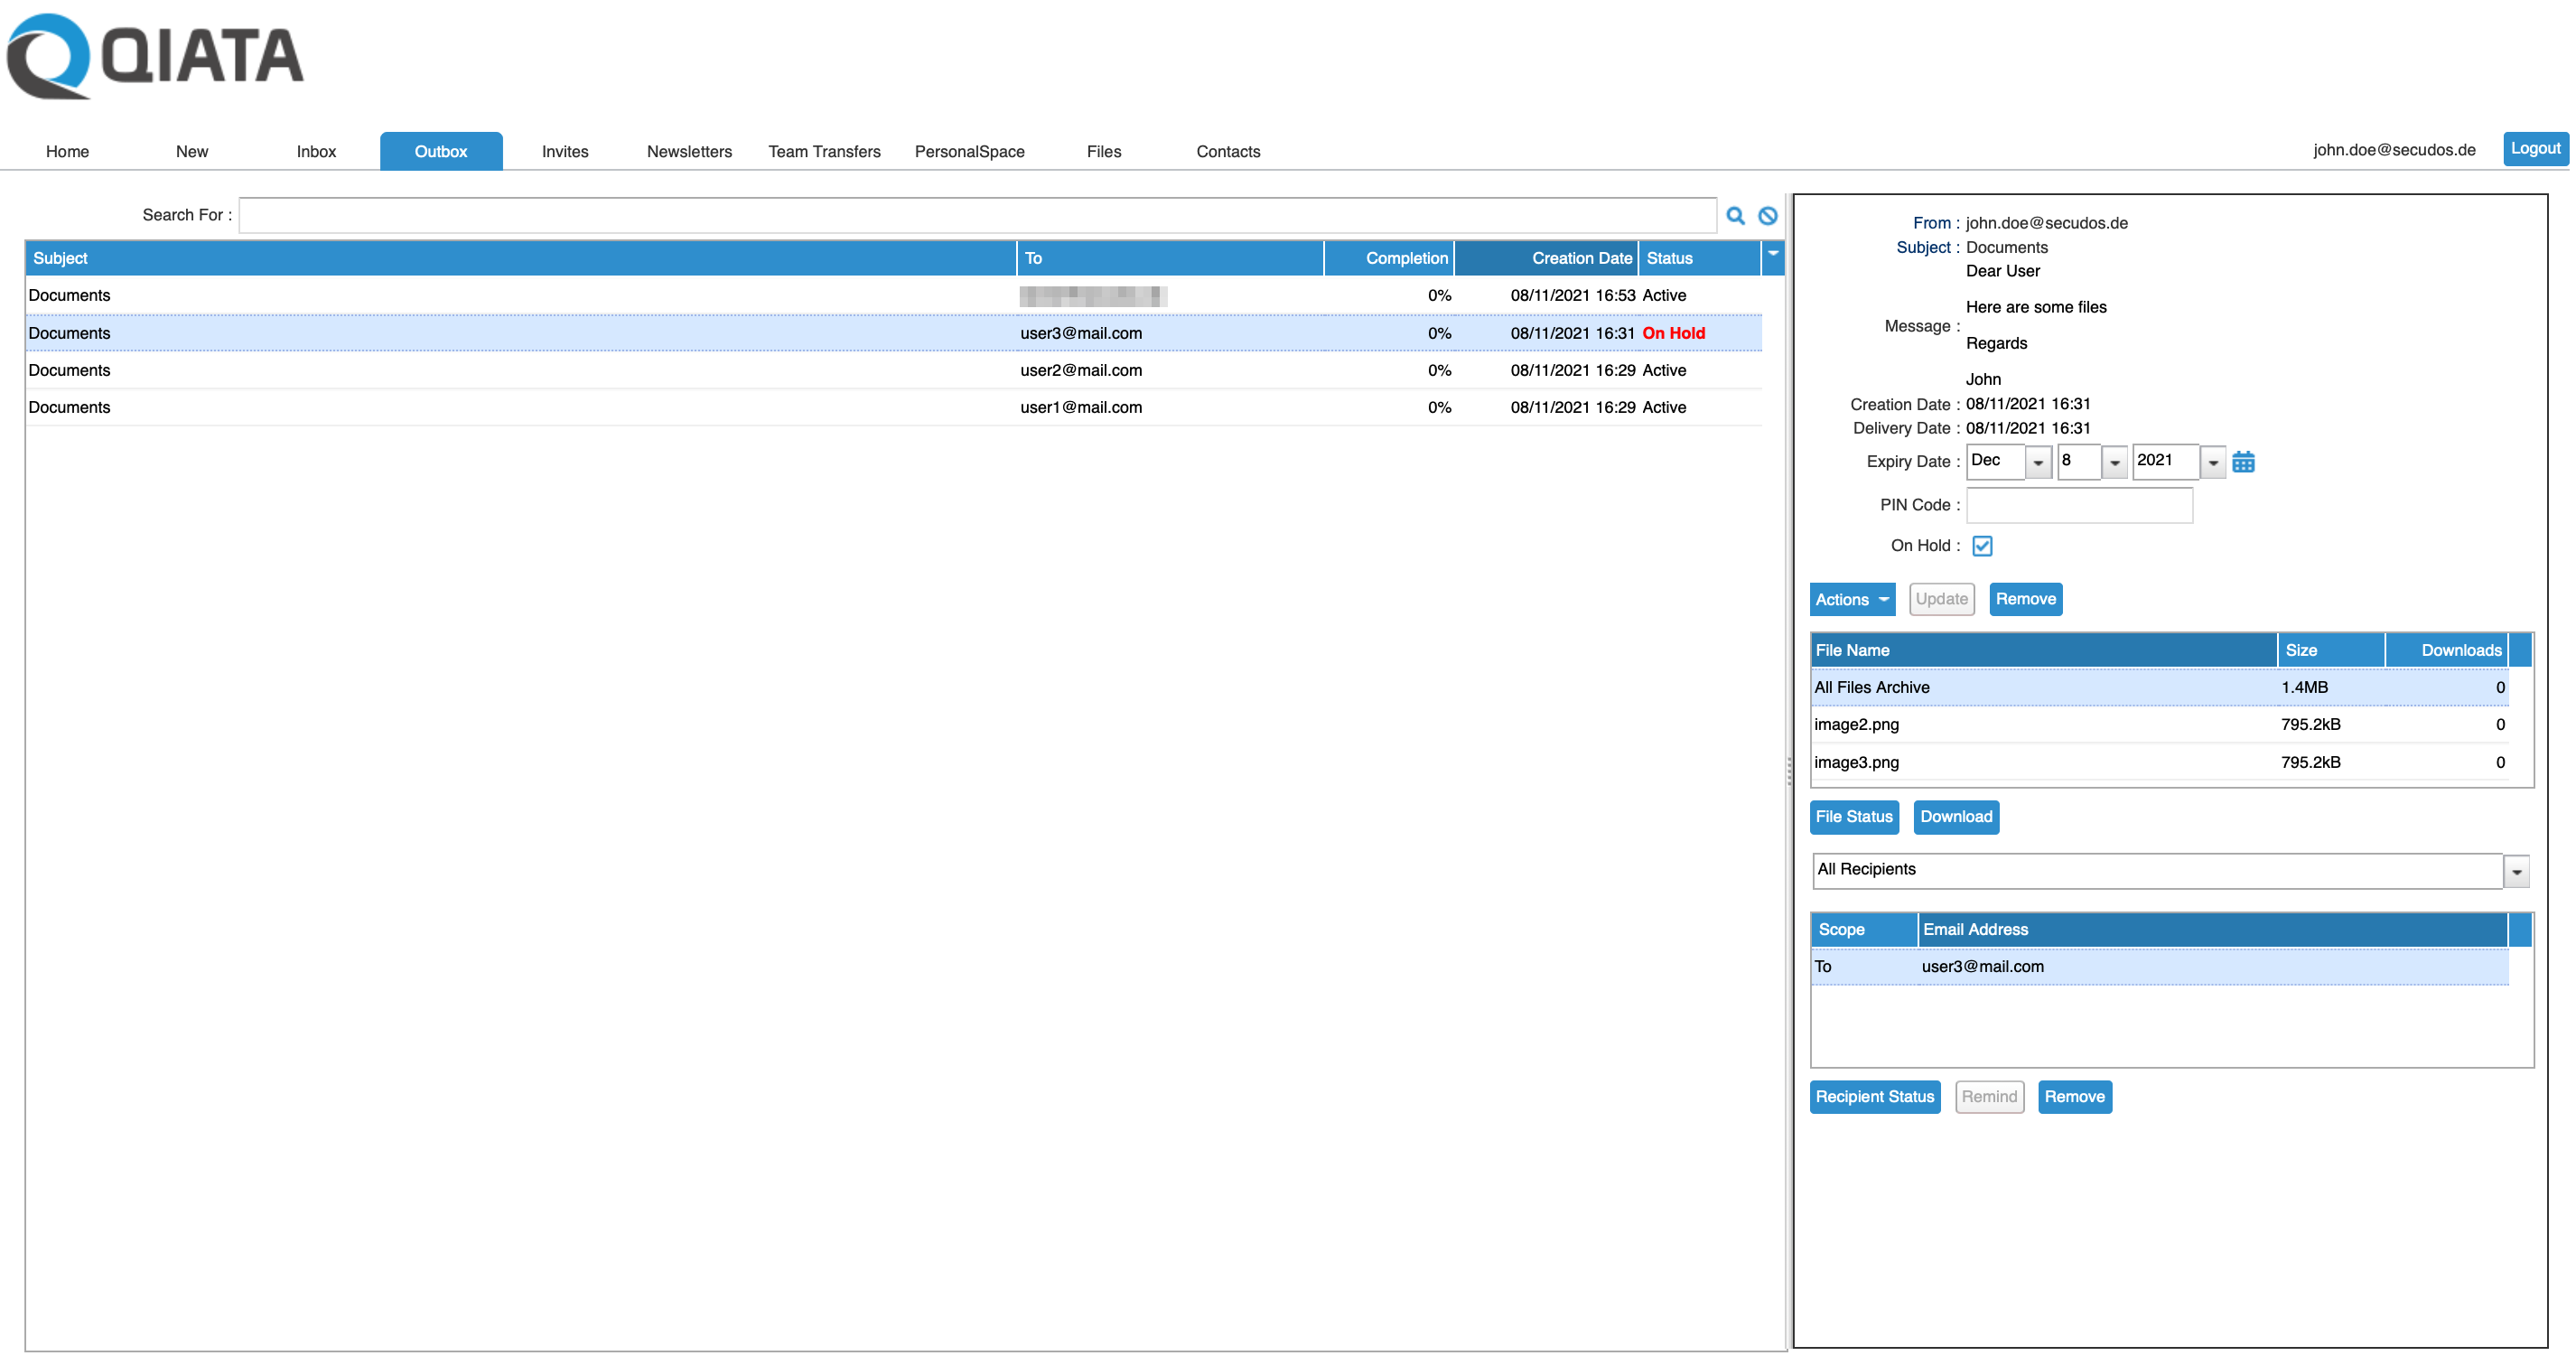The width and height of the screenshot is (2576, 1365).
Task: Open the outbox column options arrow
Action: [1772, 255]
